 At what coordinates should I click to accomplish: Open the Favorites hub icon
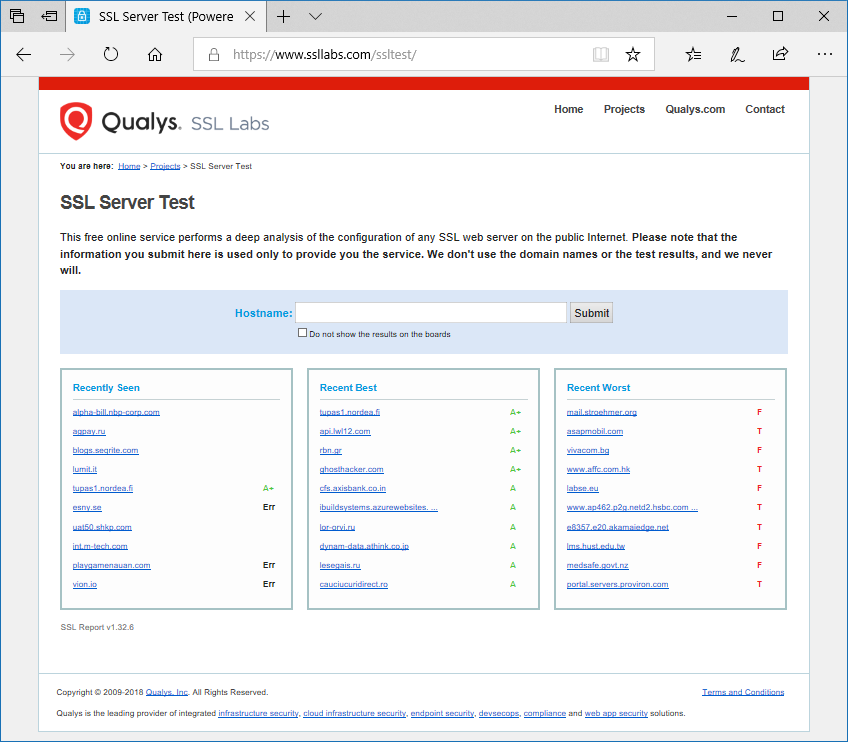tap(693, 54)
